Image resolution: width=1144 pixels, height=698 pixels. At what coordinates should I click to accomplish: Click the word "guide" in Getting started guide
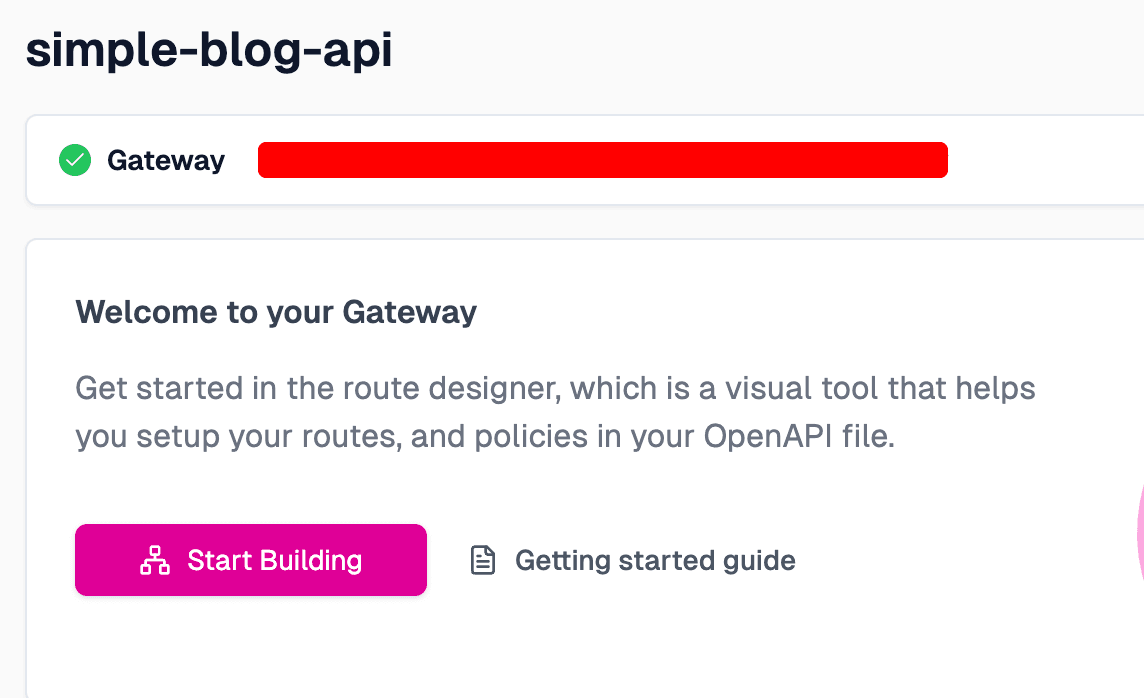pyautogui.click(x=759, y=560)
